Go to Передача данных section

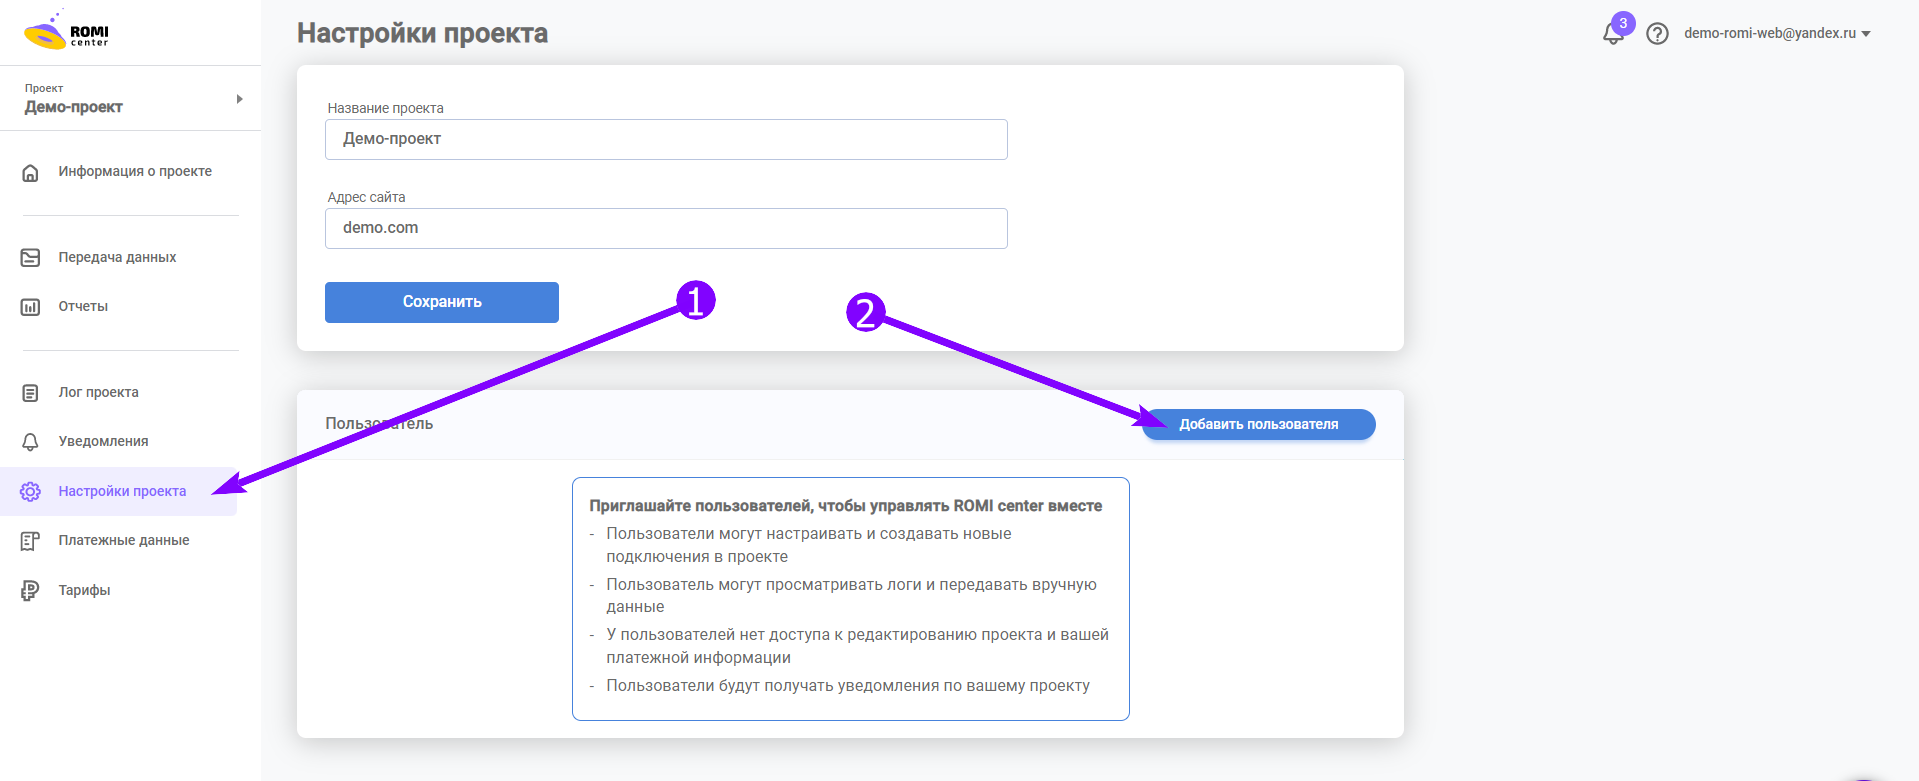click(119, 258)
